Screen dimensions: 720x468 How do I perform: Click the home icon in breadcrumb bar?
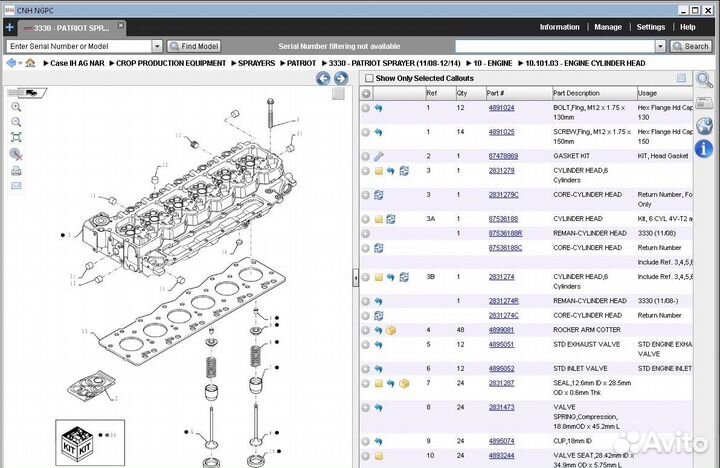pos(30,63)
